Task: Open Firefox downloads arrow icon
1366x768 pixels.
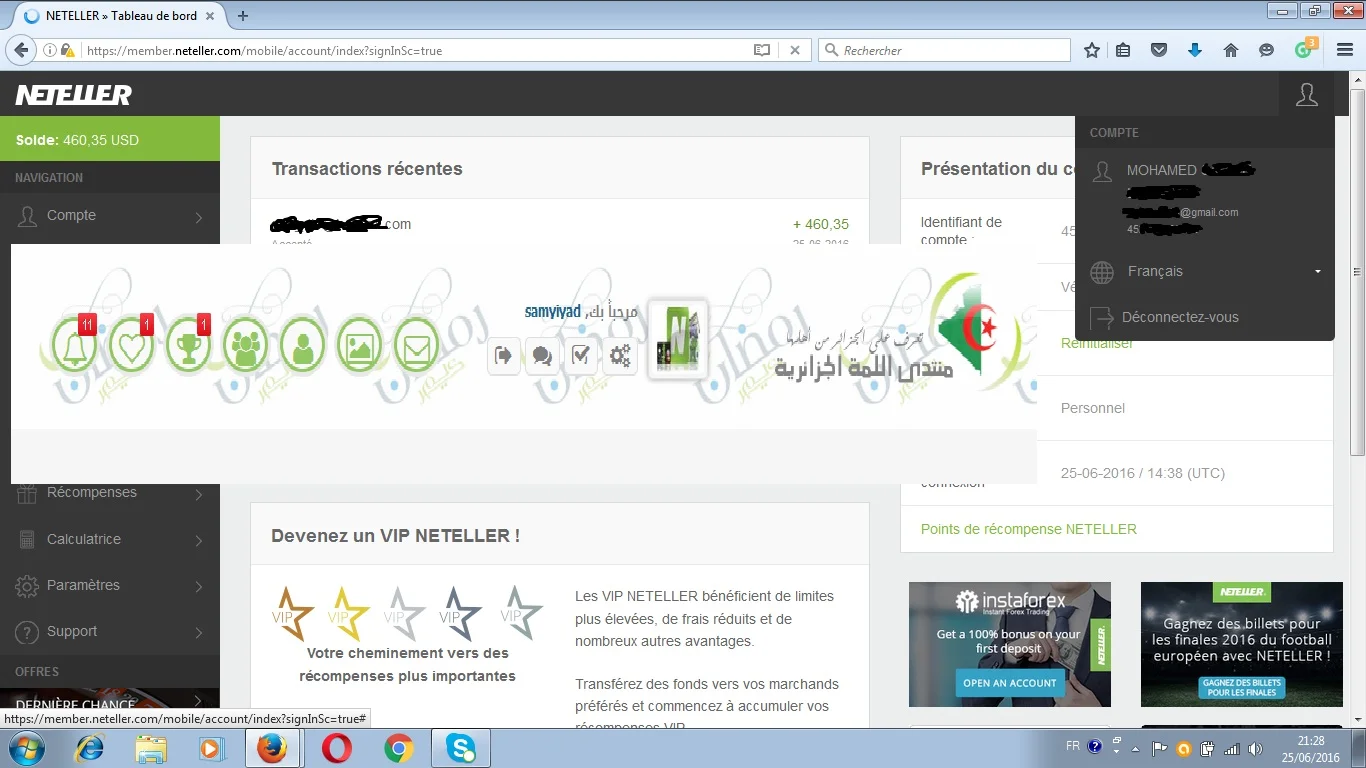Action: [1194, 50]
